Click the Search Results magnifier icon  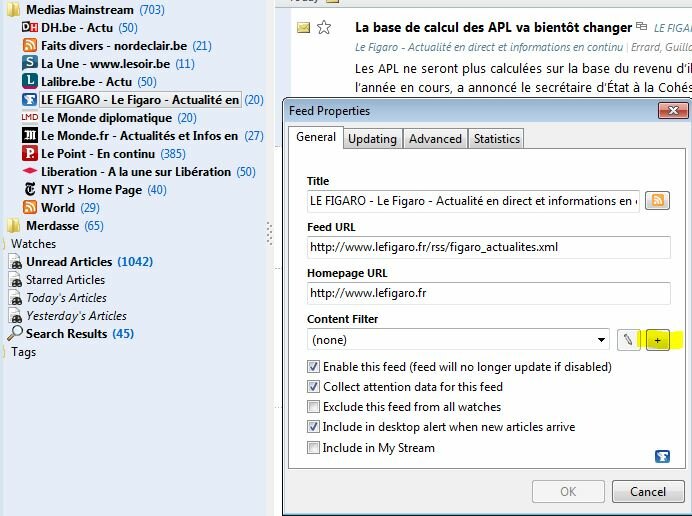pyautogui.click(x=15, y=333)
